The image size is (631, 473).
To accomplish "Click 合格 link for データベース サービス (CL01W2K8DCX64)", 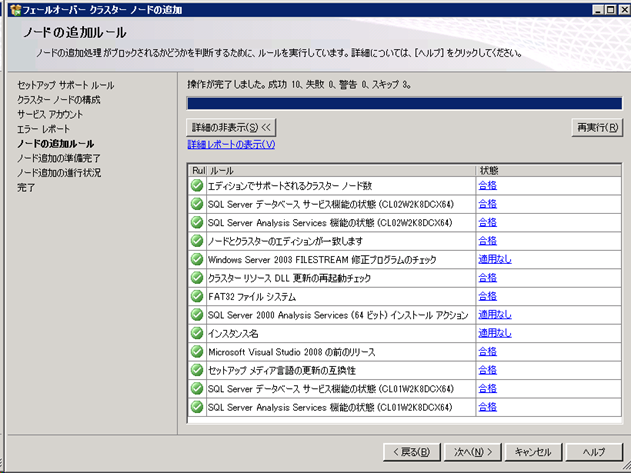I will tap(487, 389).
